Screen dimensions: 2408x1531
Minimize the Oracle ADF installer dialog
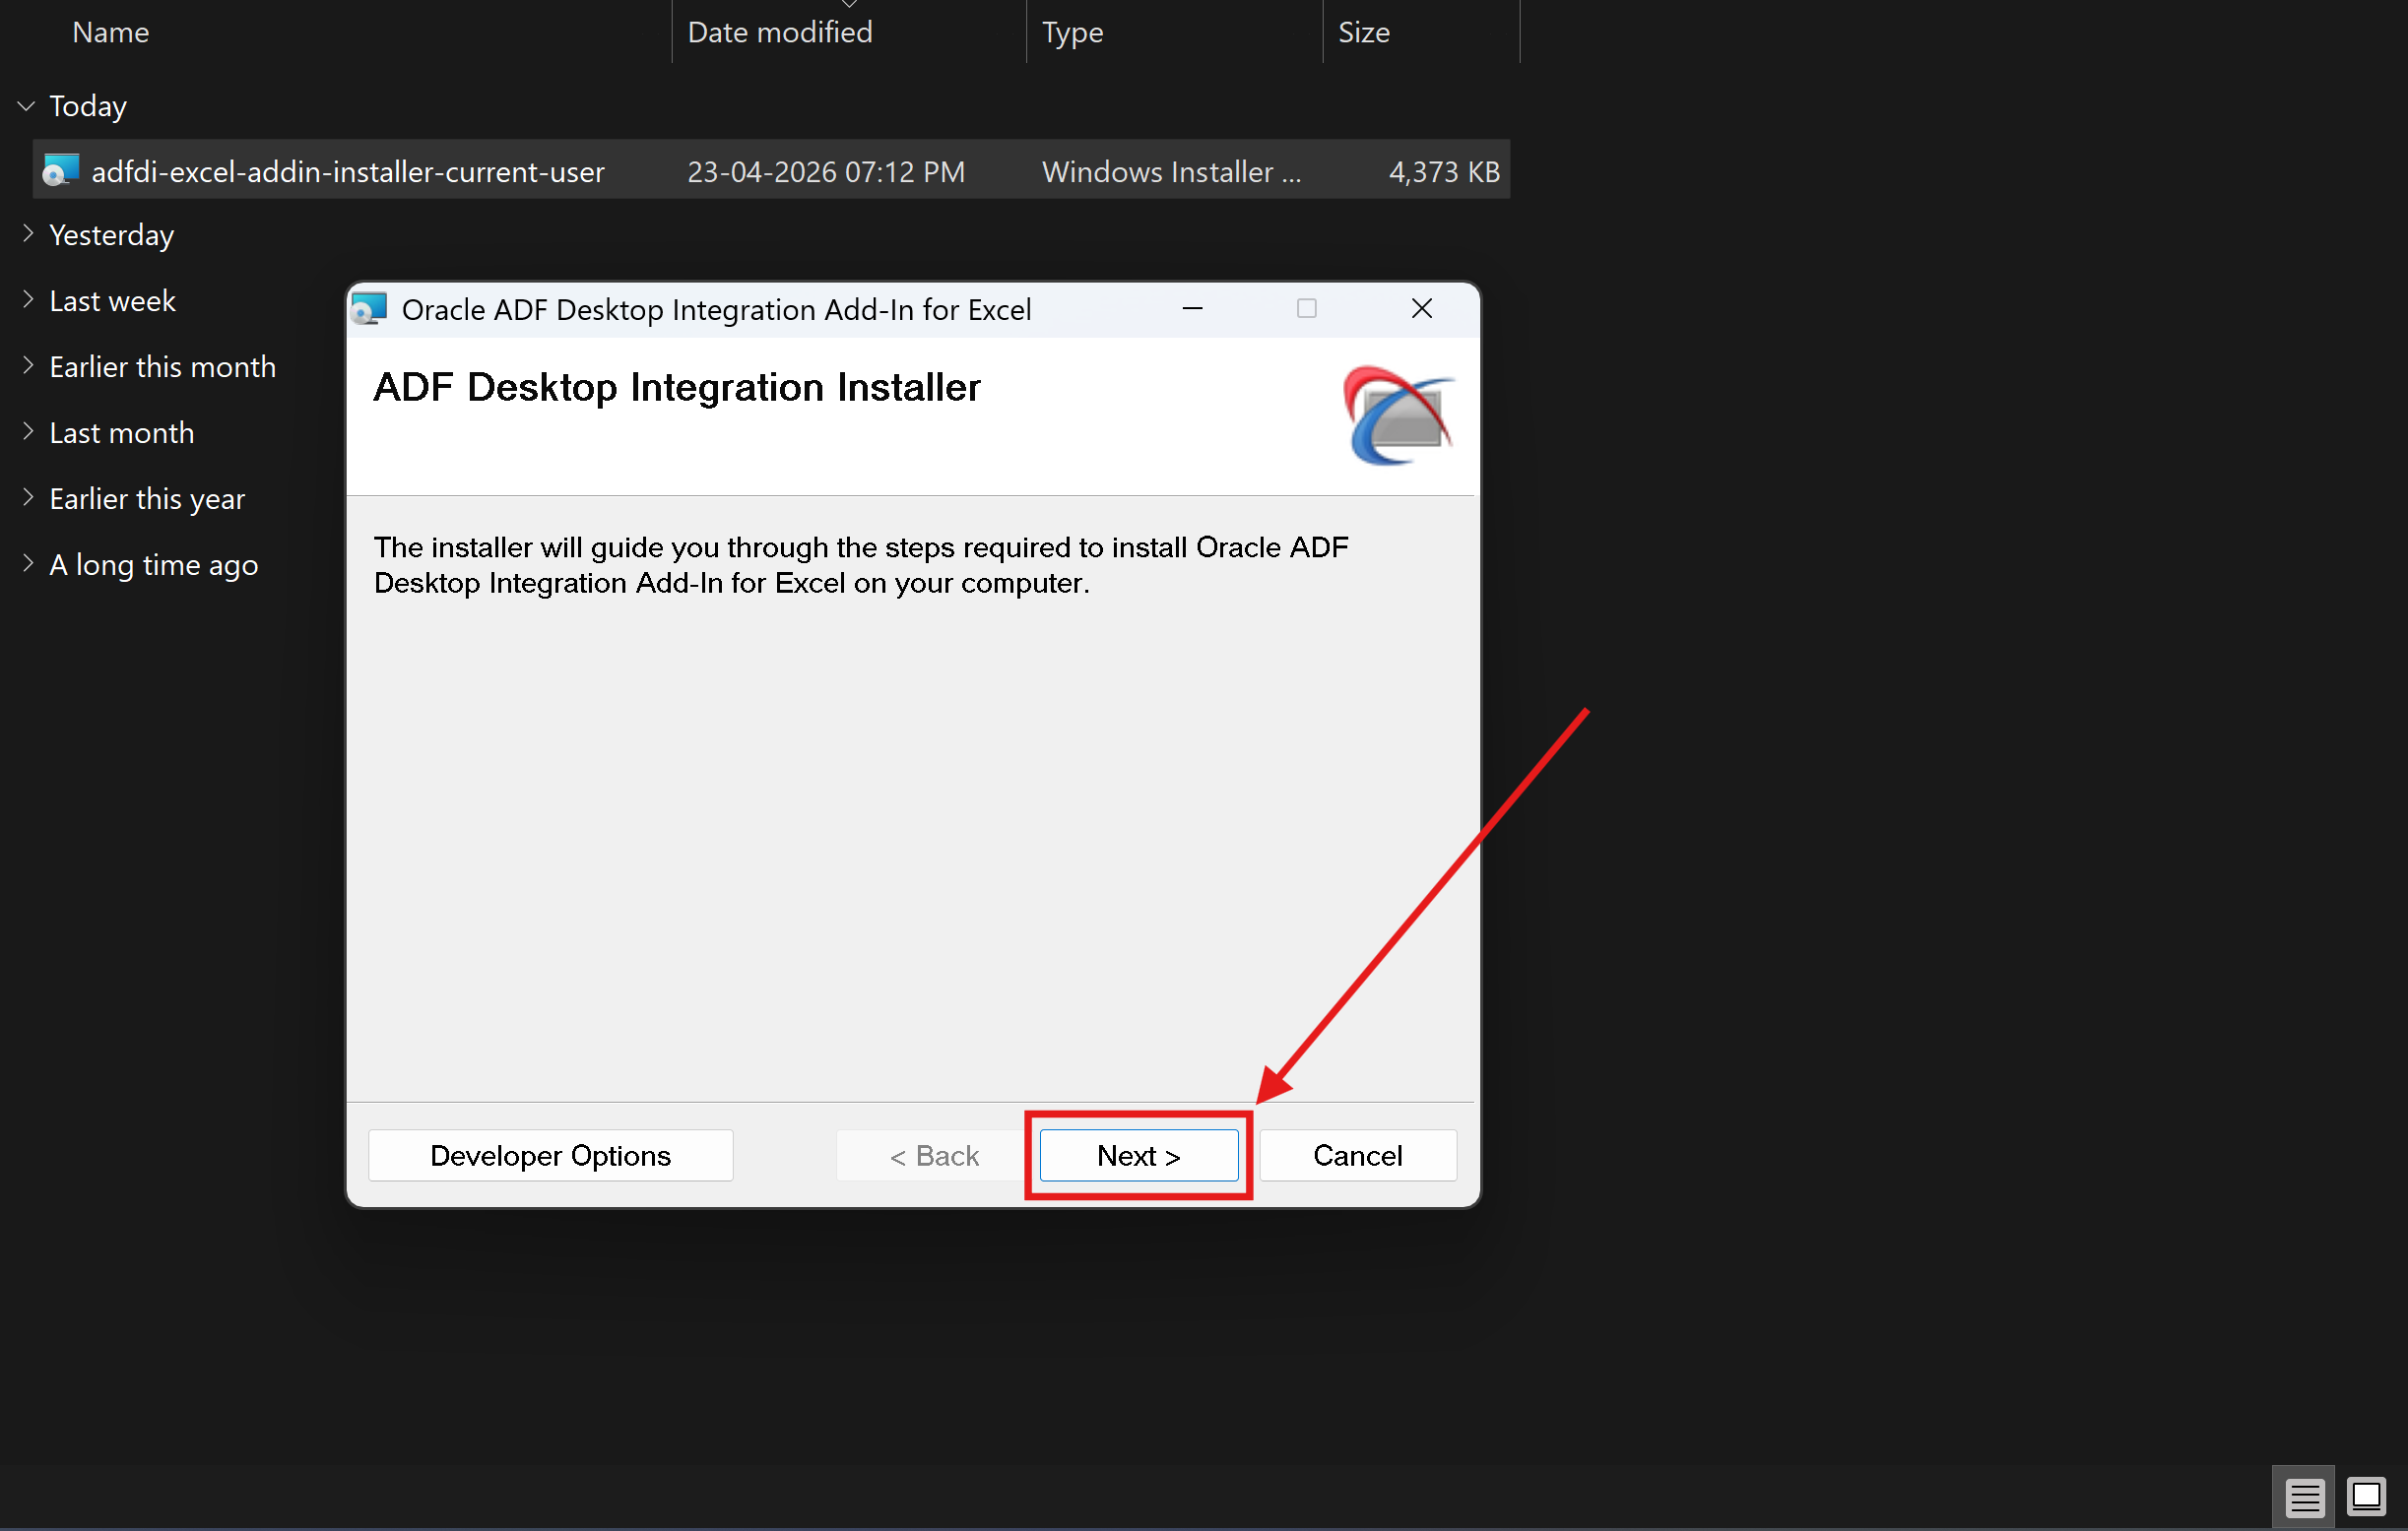coord(1192,309)
